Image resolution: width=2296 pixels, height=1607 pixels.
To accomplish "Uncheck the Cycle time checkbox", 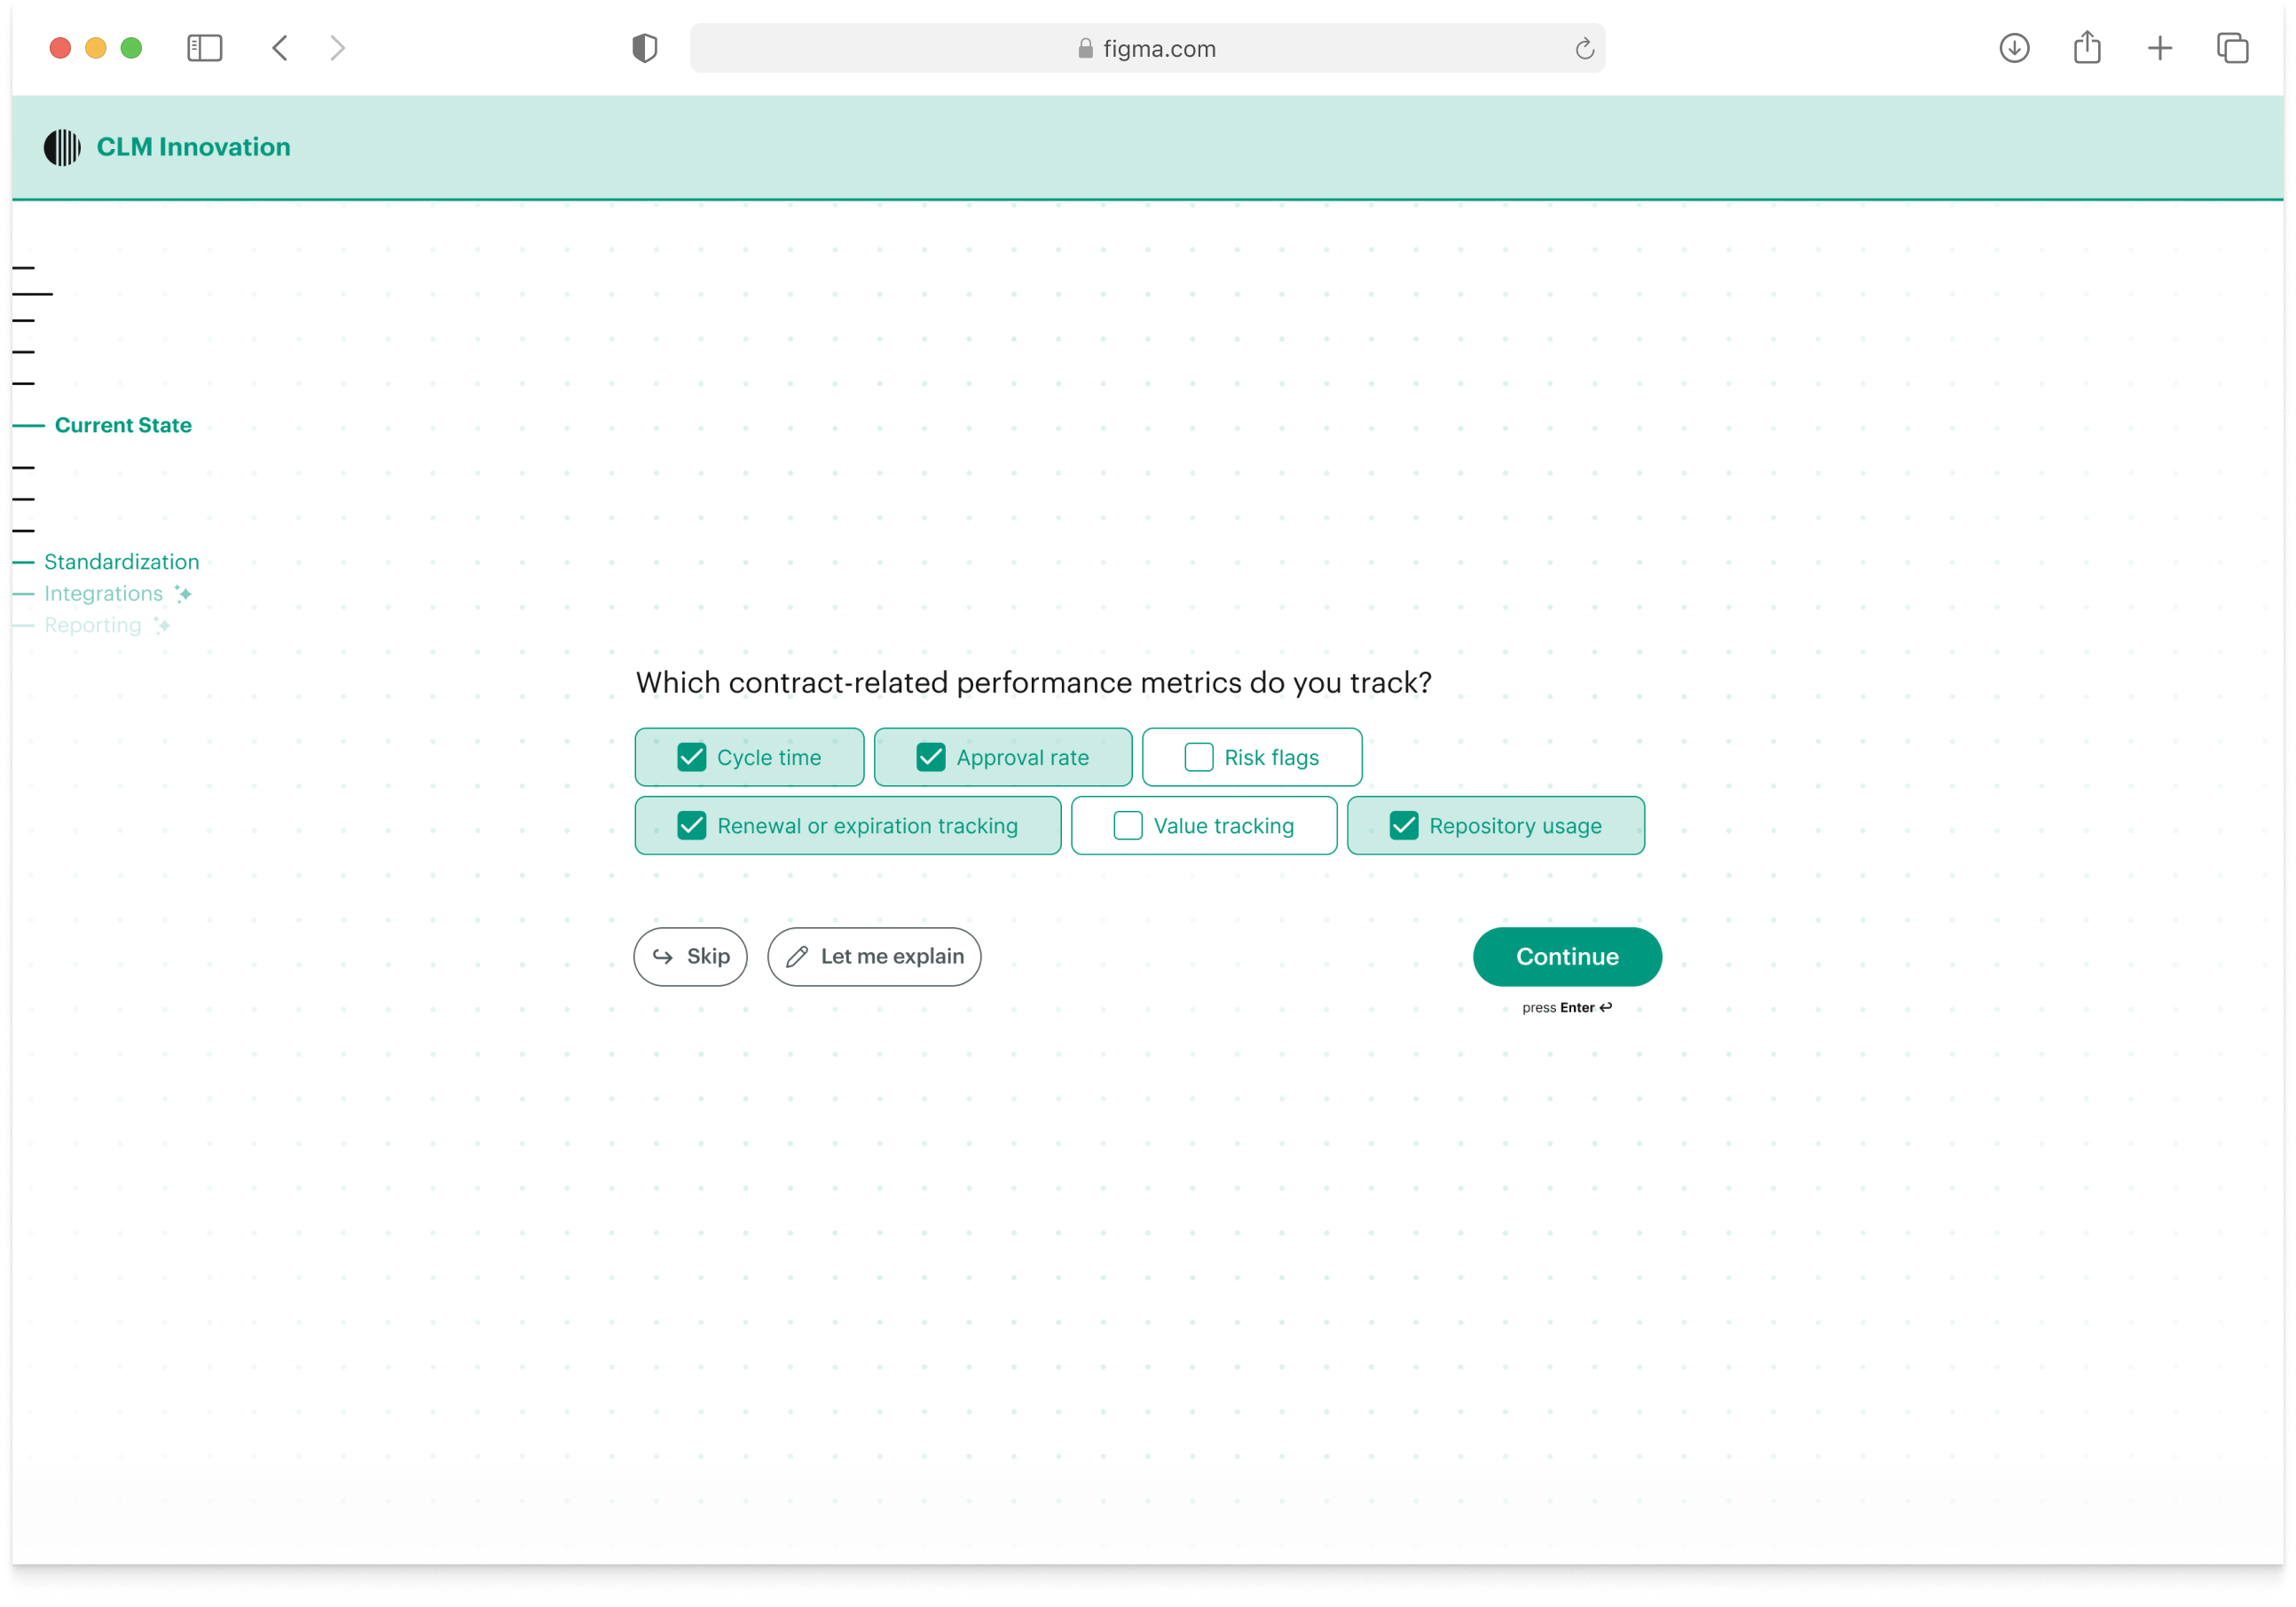I will click(x=692, y=757).
